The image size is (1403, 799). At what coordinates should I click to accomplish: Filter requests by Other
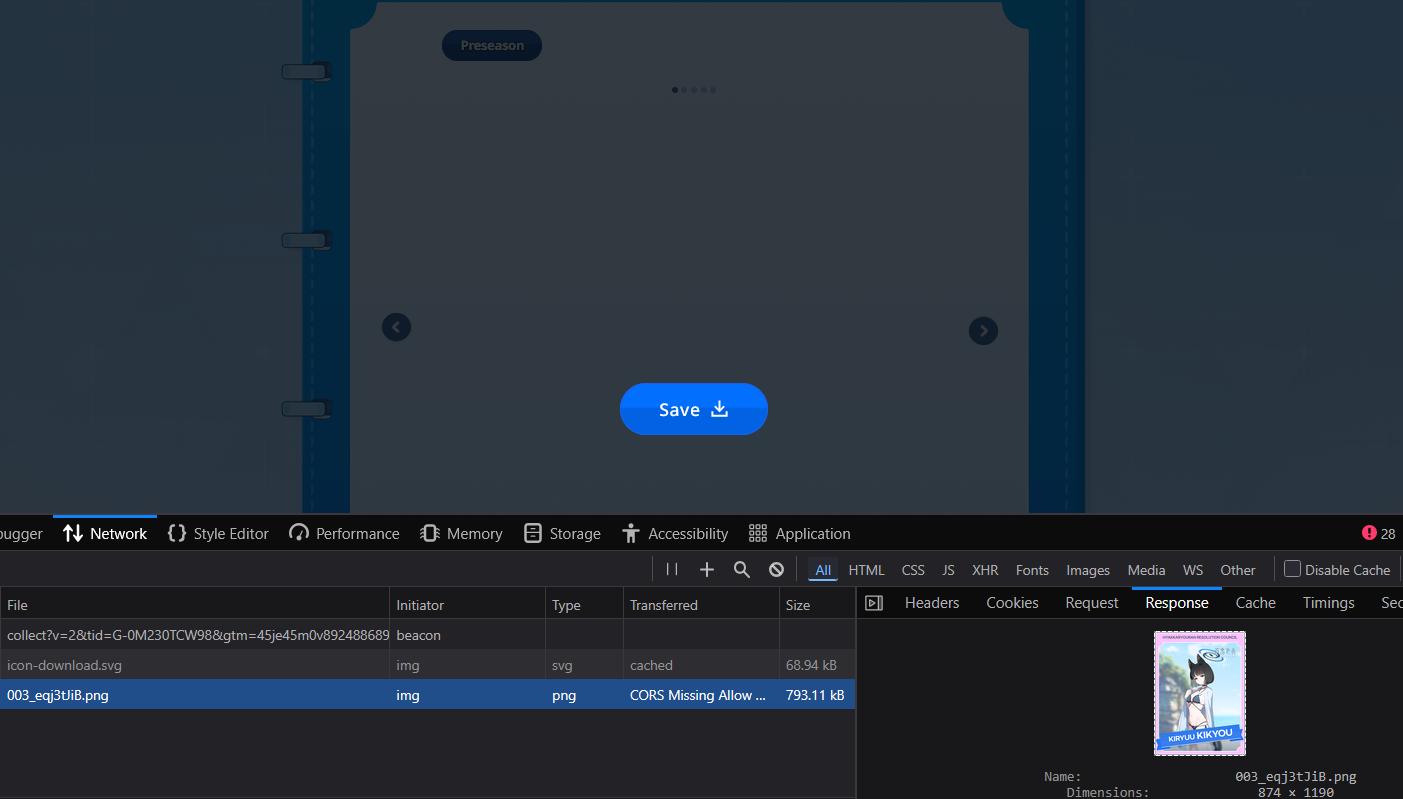pos(1238,570)
